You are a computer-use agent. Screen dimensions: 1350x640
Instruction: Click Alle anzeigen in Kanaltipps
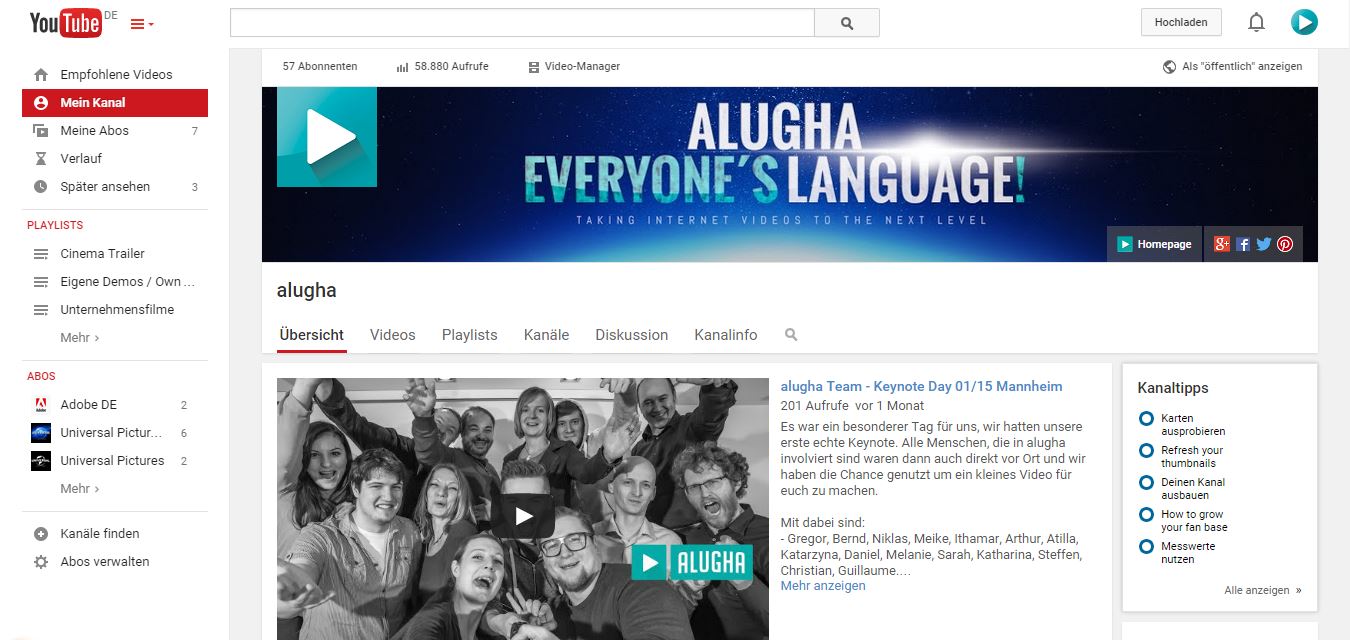point(1263,591)
